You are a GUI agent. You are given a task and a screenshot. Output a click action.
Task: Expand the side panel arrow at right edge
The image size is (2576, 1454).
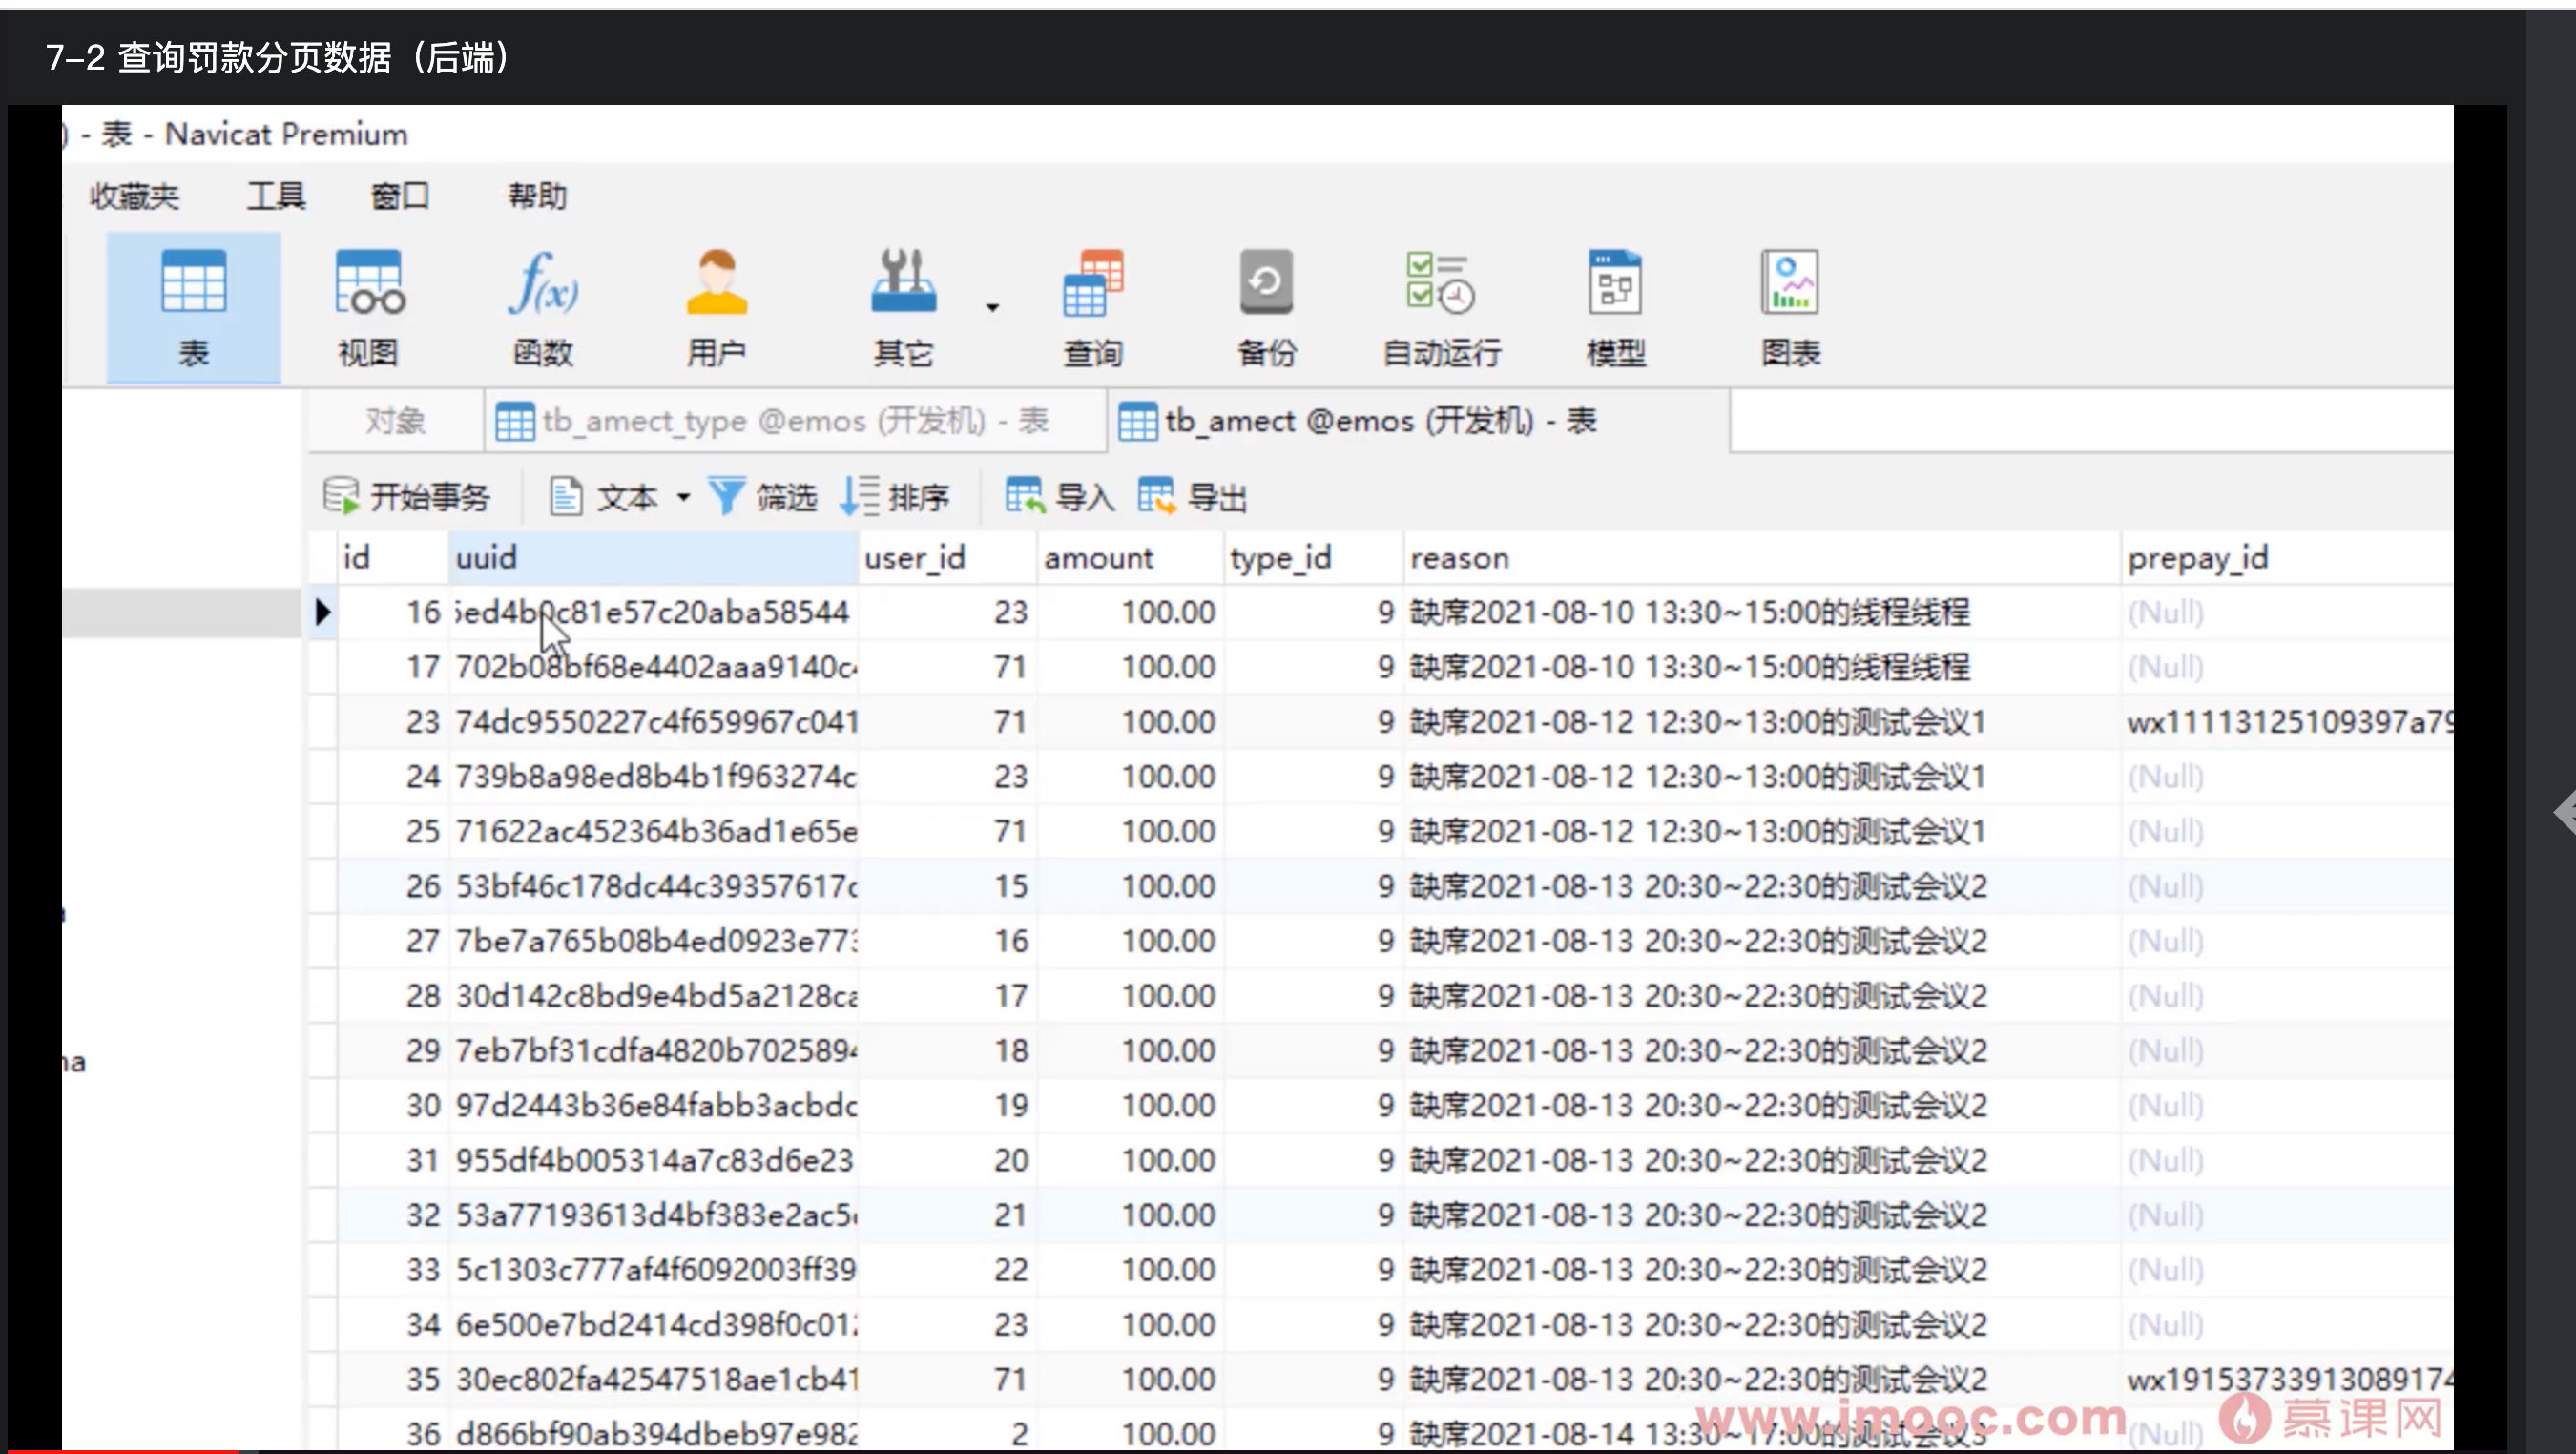click(x=2565, y=812)
